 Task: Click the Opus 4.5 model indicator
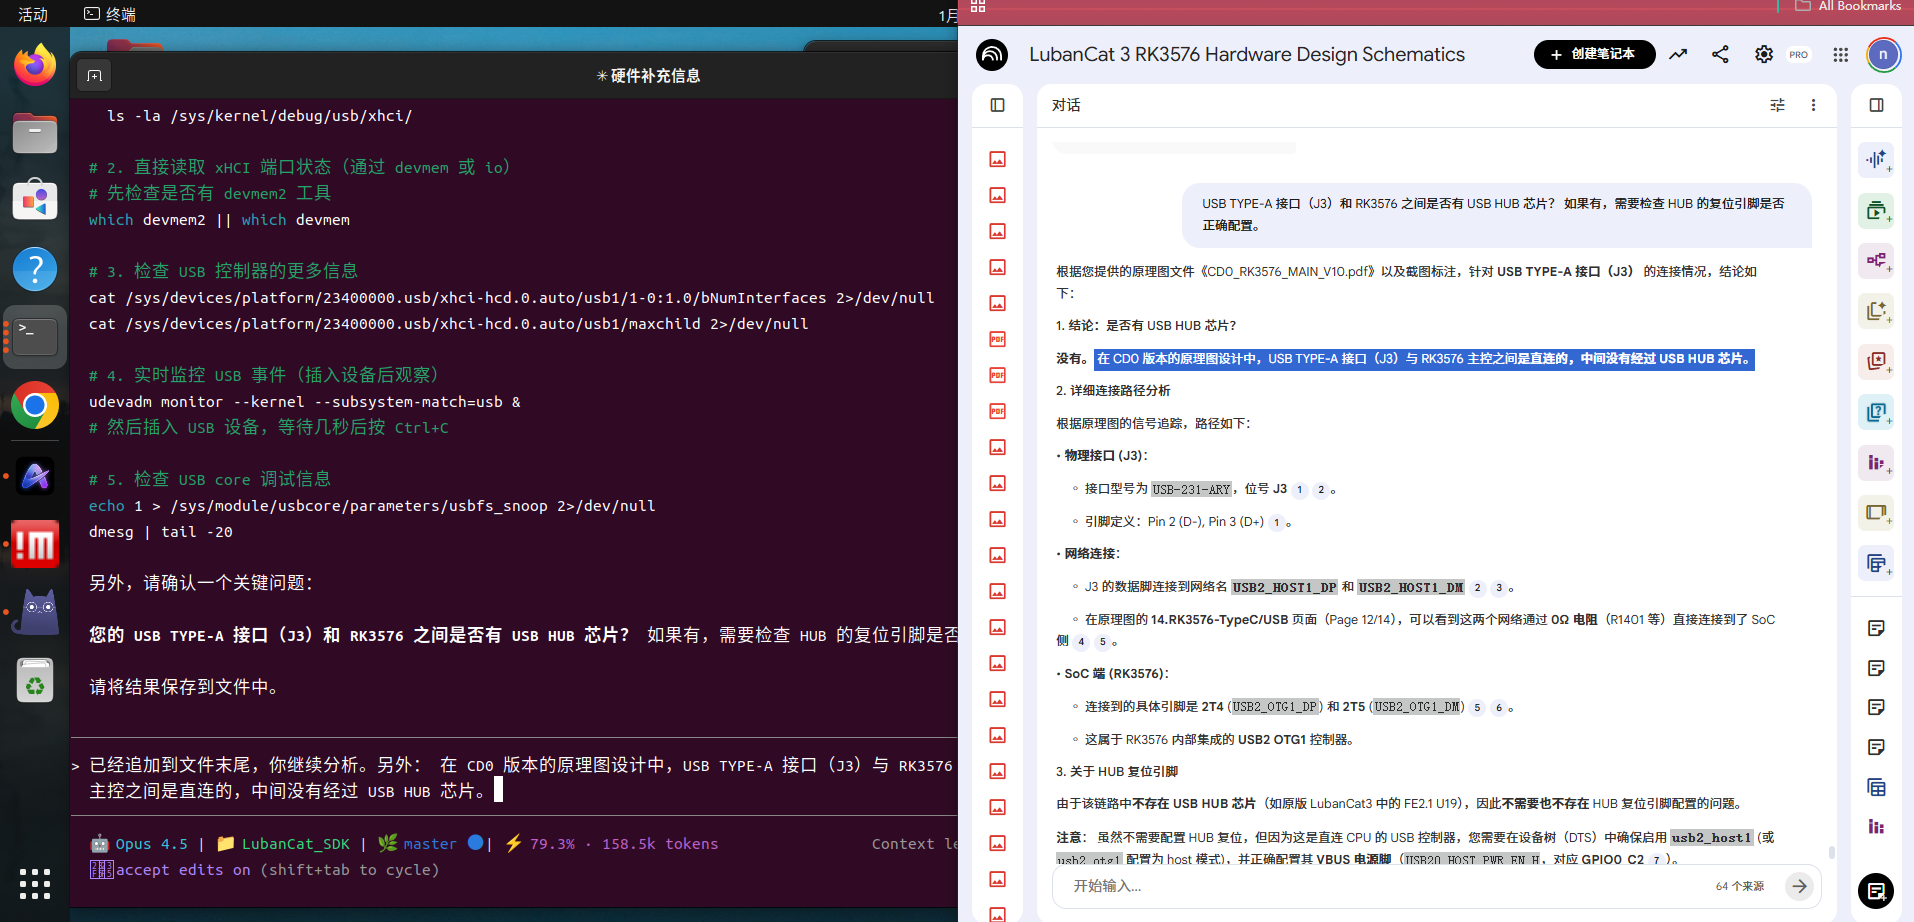pyautogui.click(x=139, y=844)
